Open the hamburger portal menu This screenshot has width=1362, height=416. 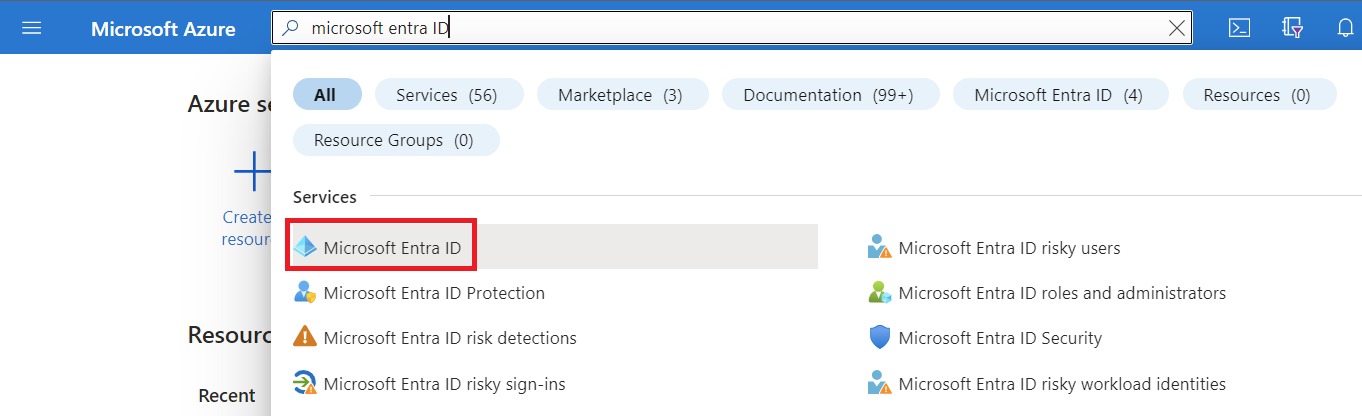(31, 28)
